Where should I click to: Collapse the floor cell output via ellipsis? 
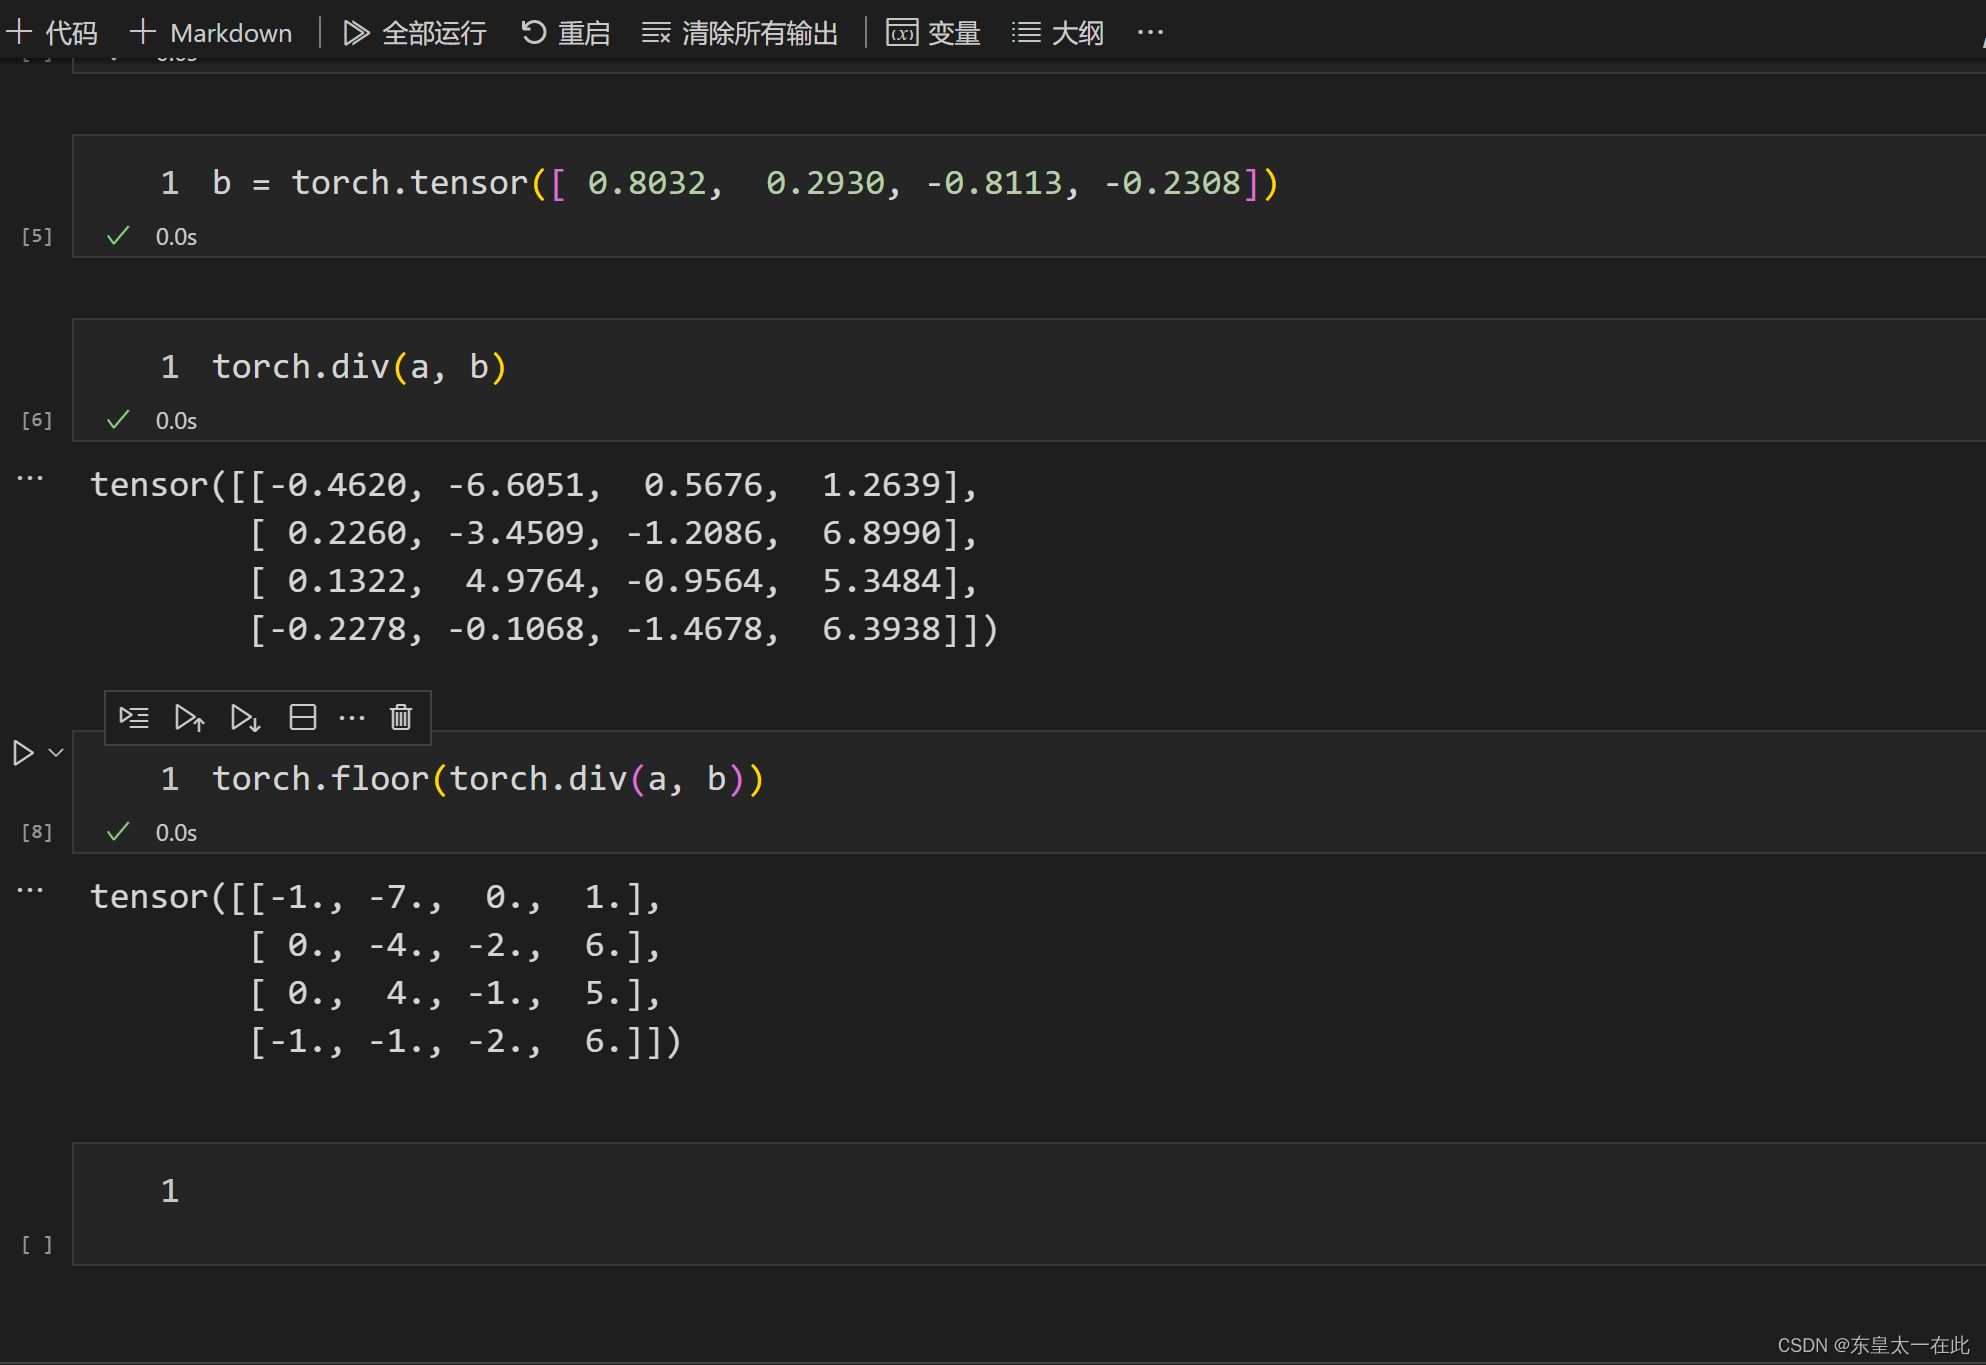(29, 890)
